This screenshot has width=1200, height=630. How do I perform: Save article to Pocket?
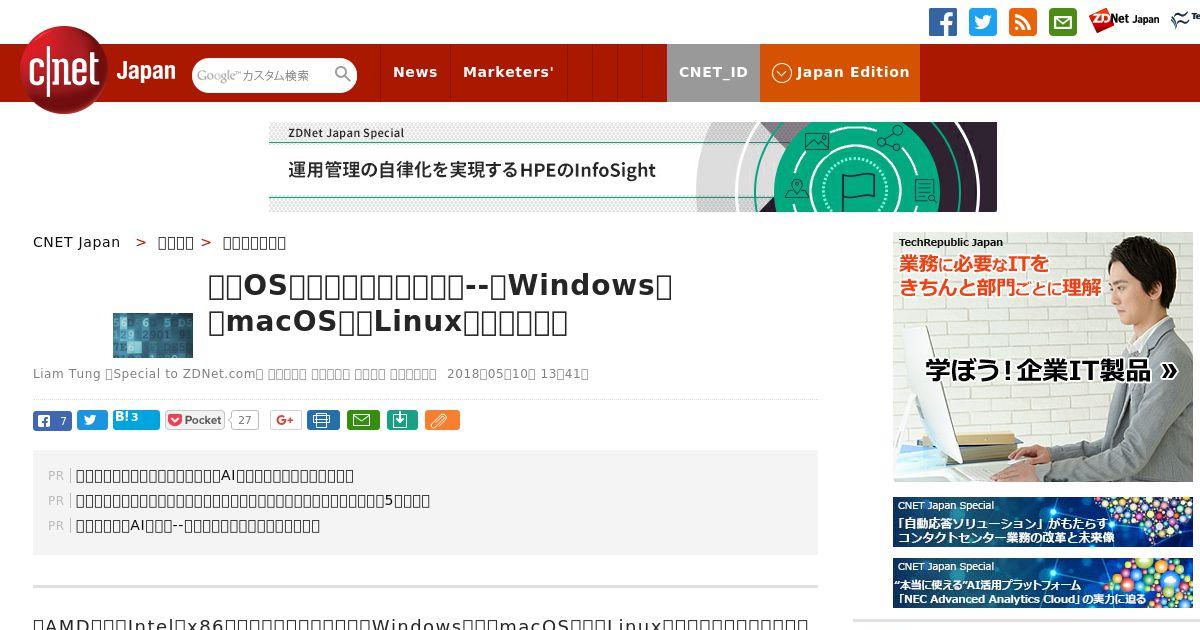(195, 421)
